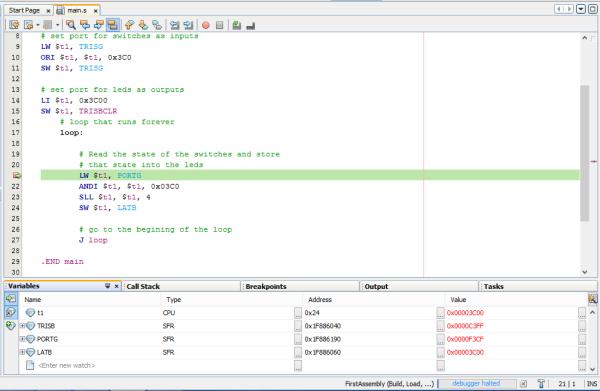
Task: Expand the LATB watch row
Action: click(x=23, y=352)
